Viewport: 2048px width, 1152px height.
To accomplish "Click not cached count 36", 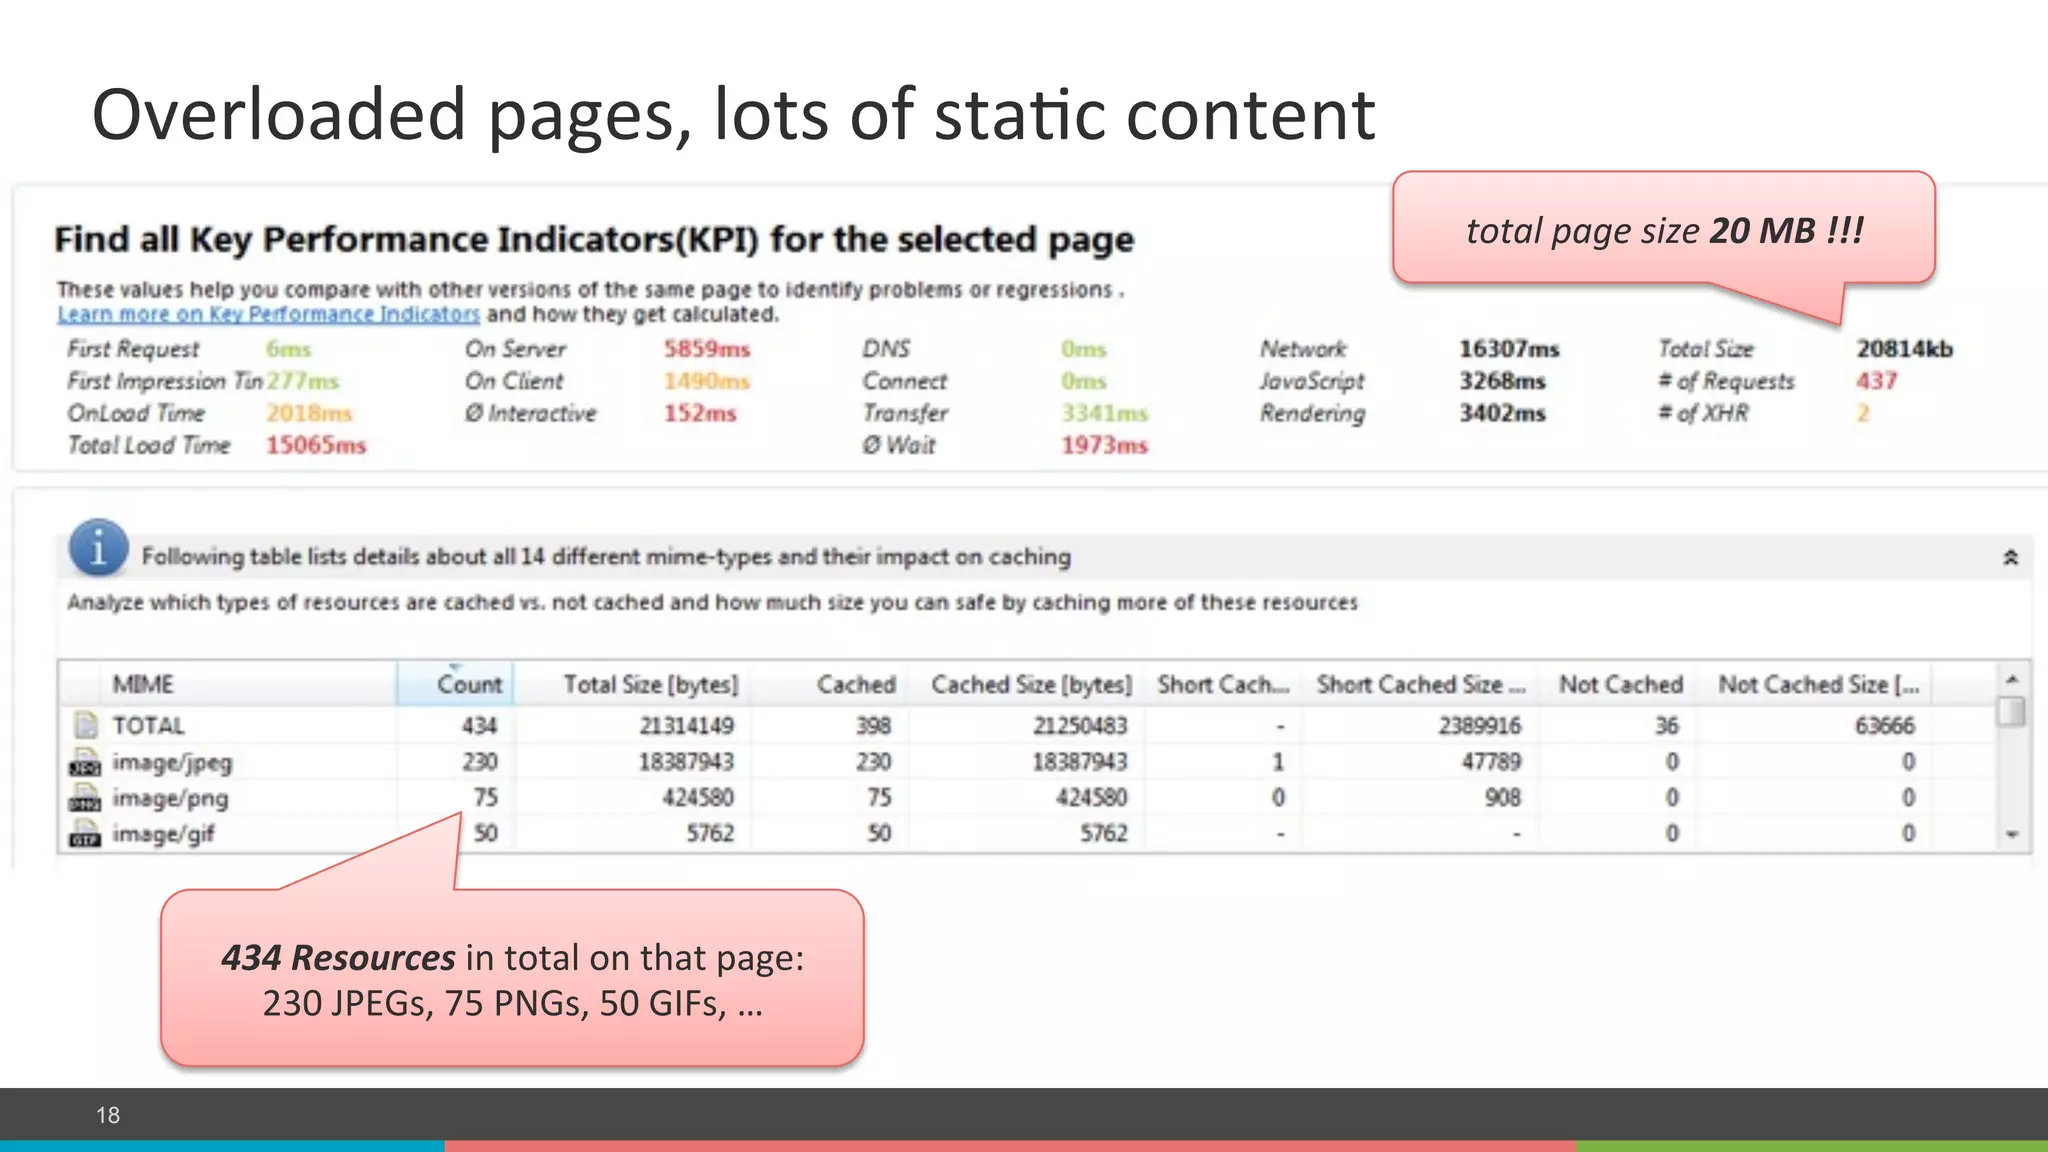I will tap(1666, 725).
